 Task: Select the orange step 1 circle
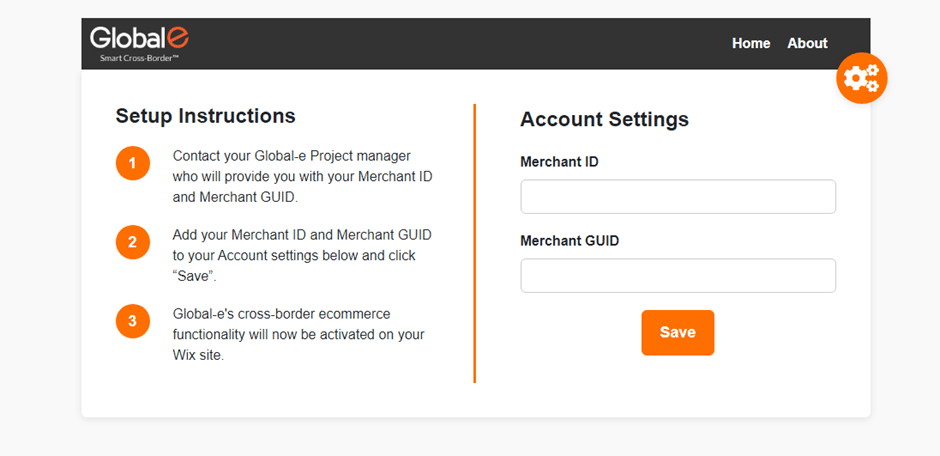pyautogui.click(x=132, y=163)
